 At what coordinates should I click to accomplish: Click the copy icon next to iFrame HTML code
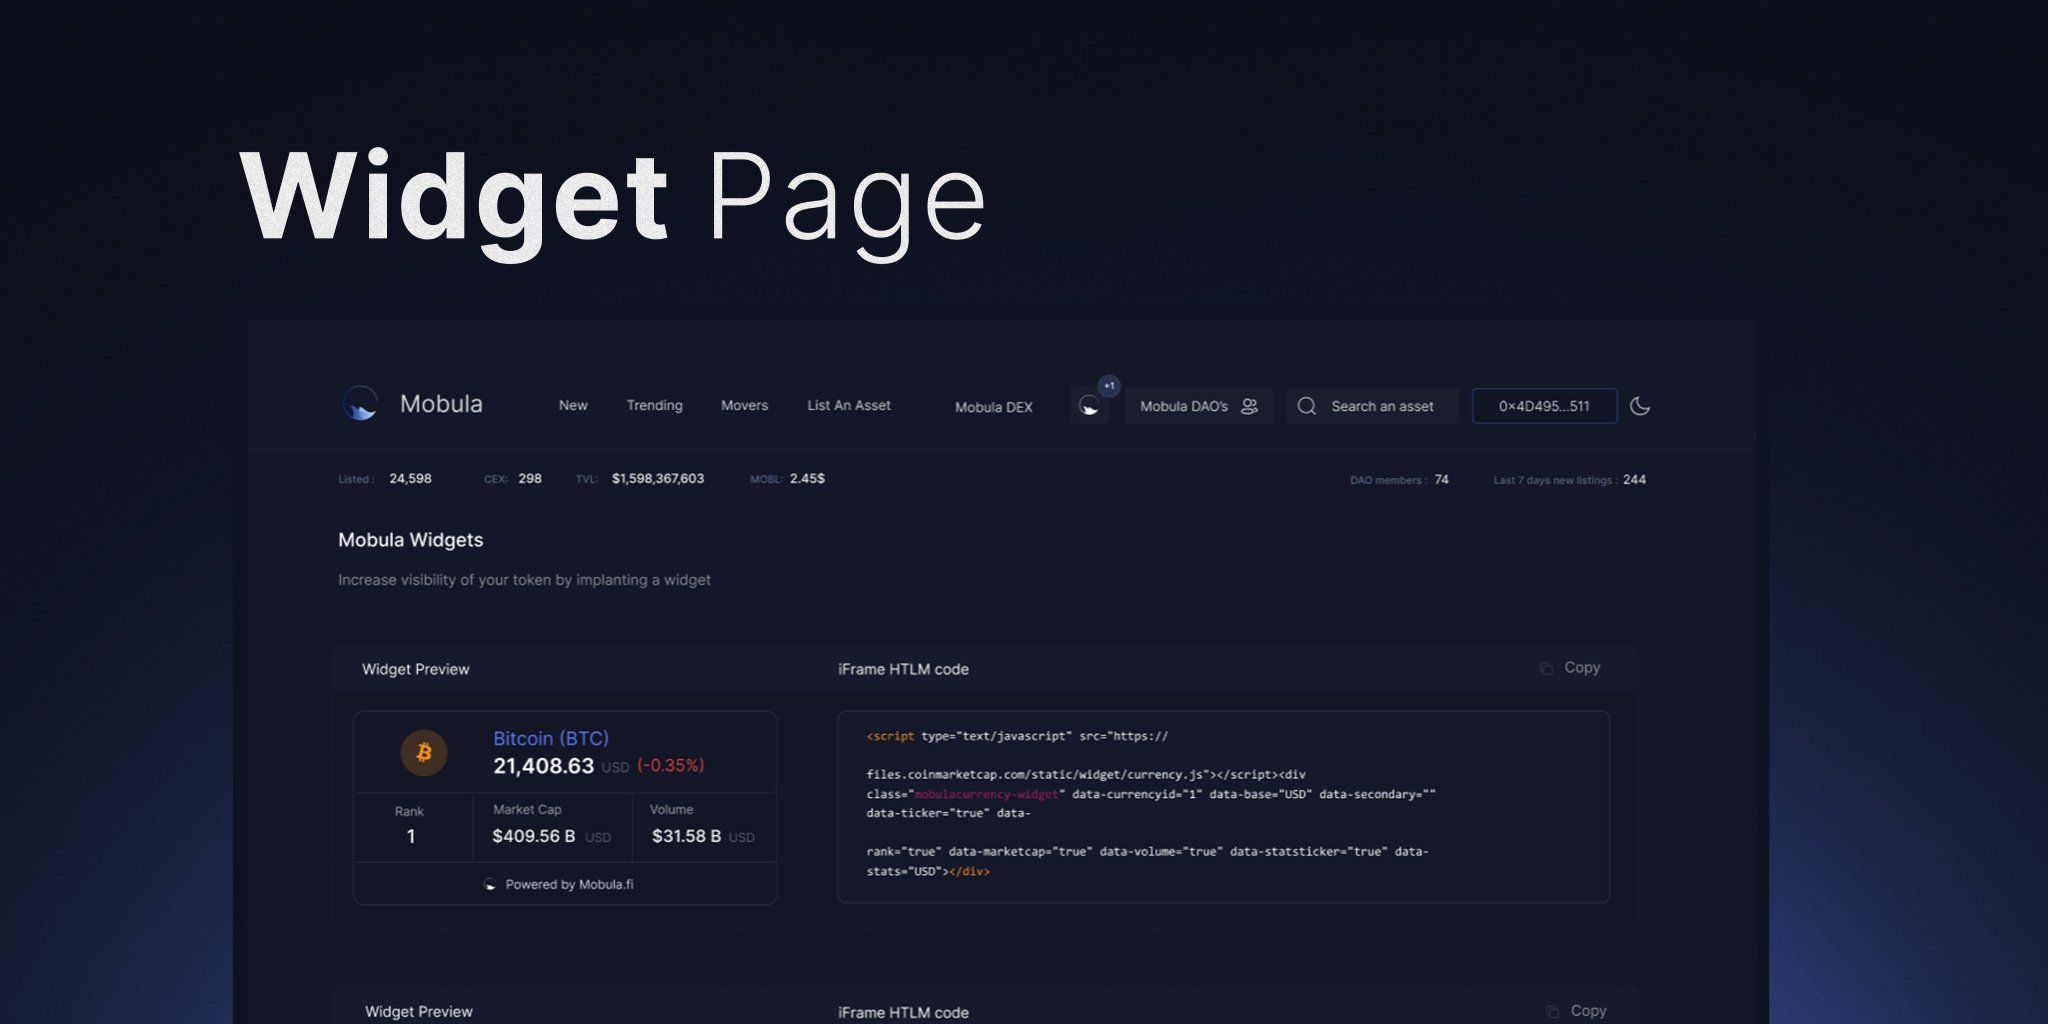[x=1548, y=667]
